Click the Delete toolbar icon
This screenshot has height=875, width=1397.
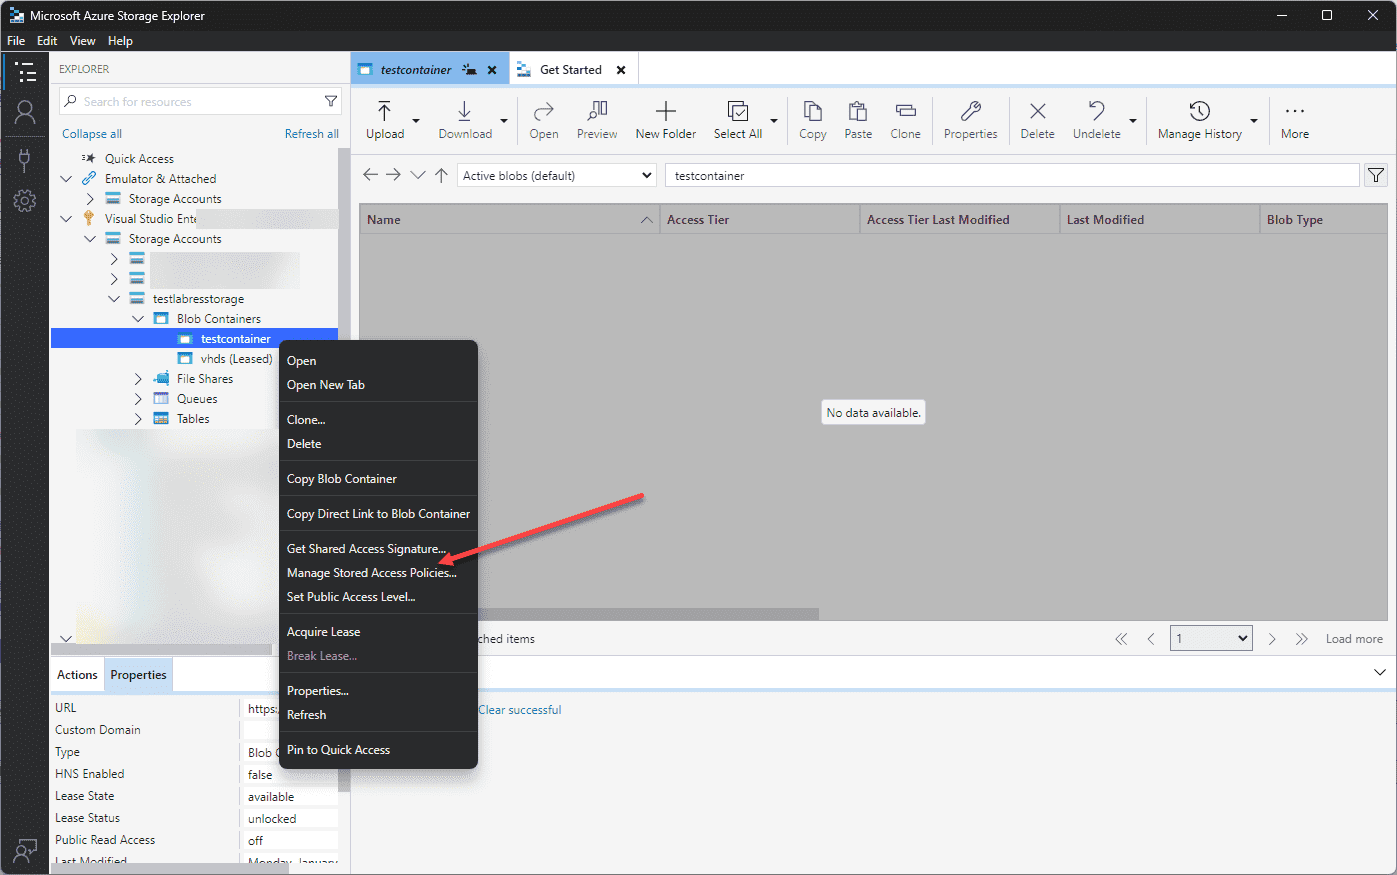click(1037, 120)
